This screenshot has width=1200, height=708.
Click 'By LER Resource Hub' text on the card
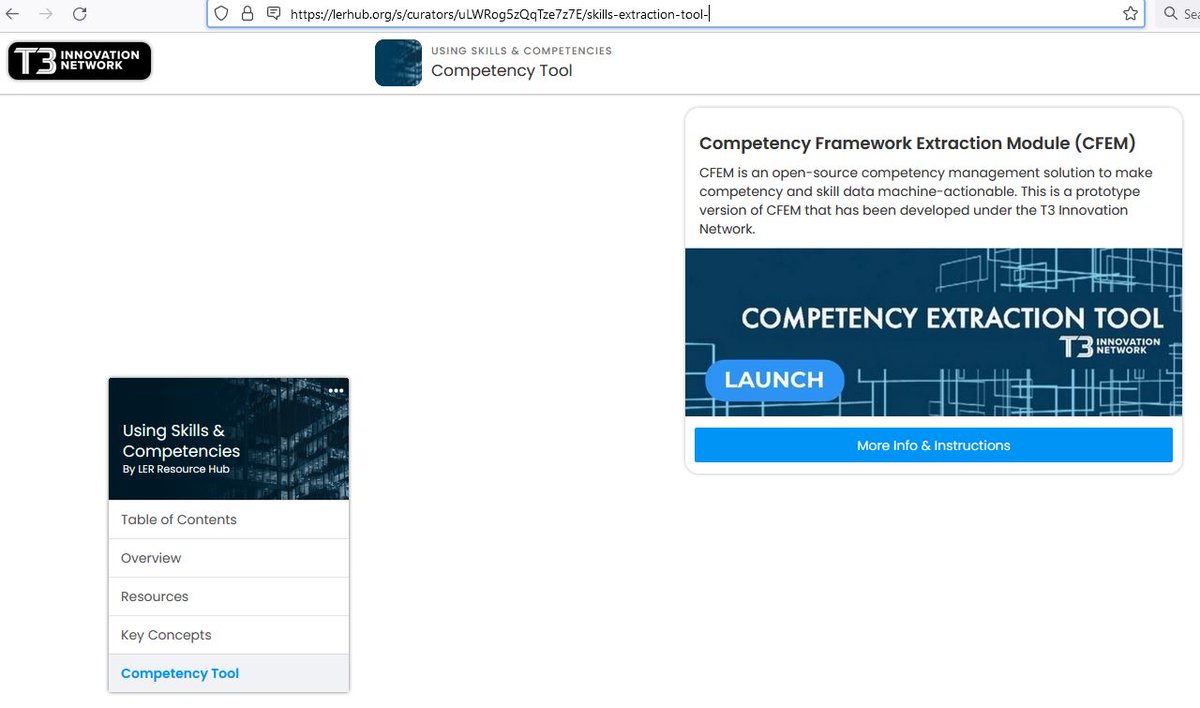click(x=178, y=469)
